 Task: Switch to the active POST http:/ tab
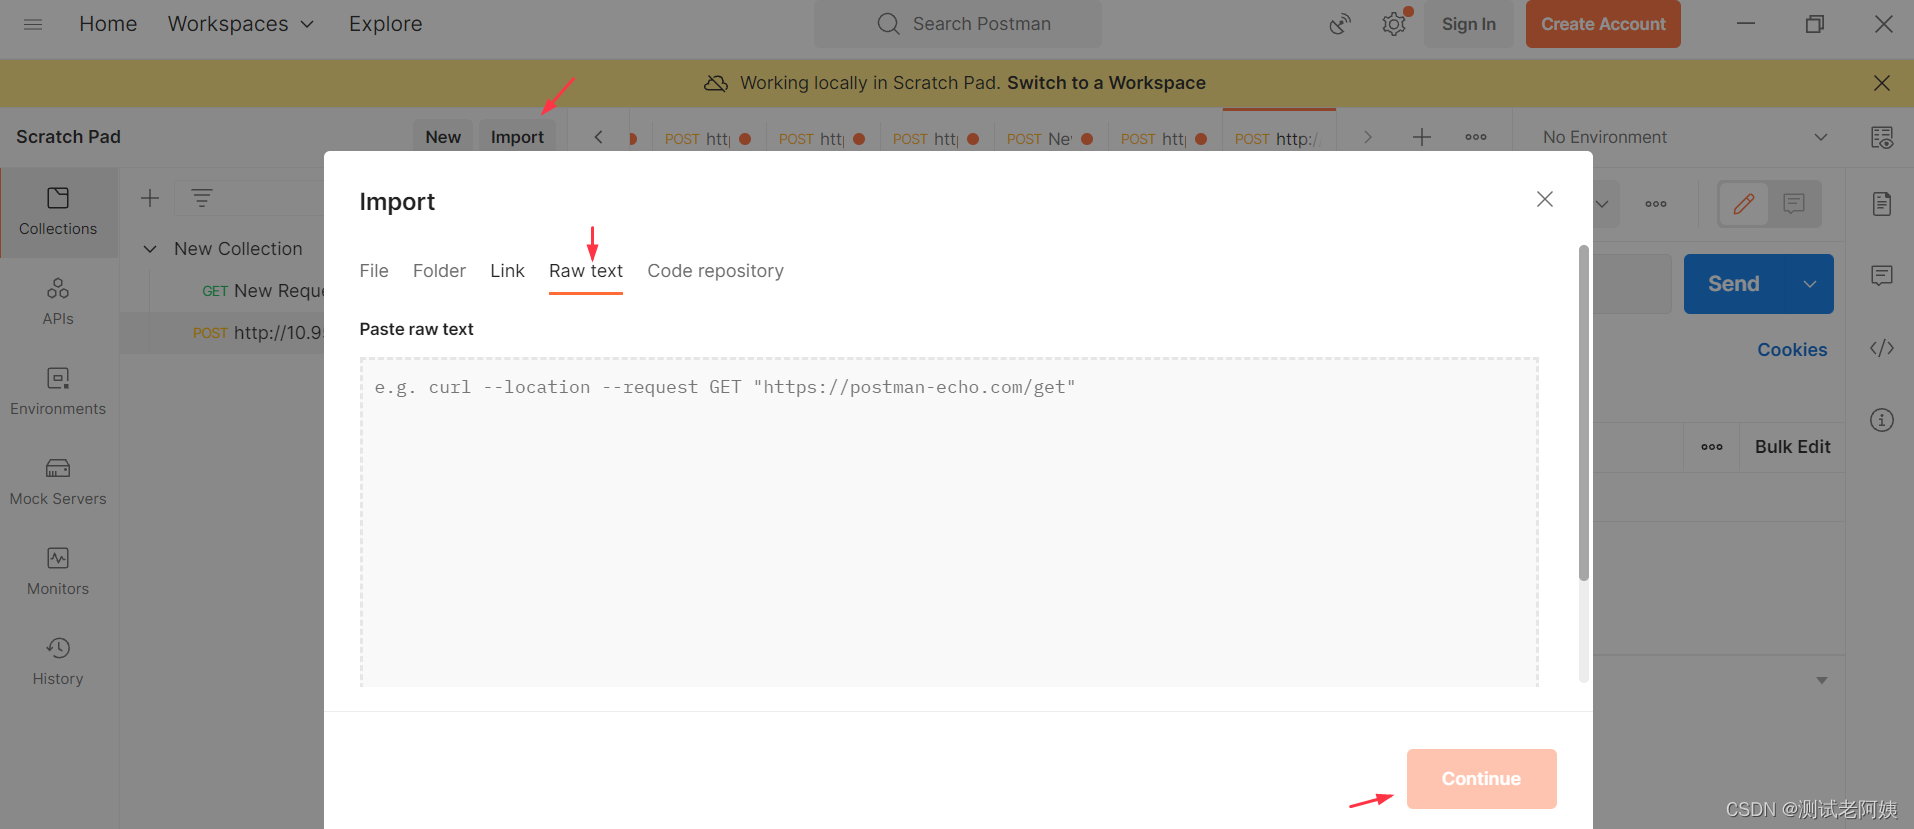pos(1278,139)
